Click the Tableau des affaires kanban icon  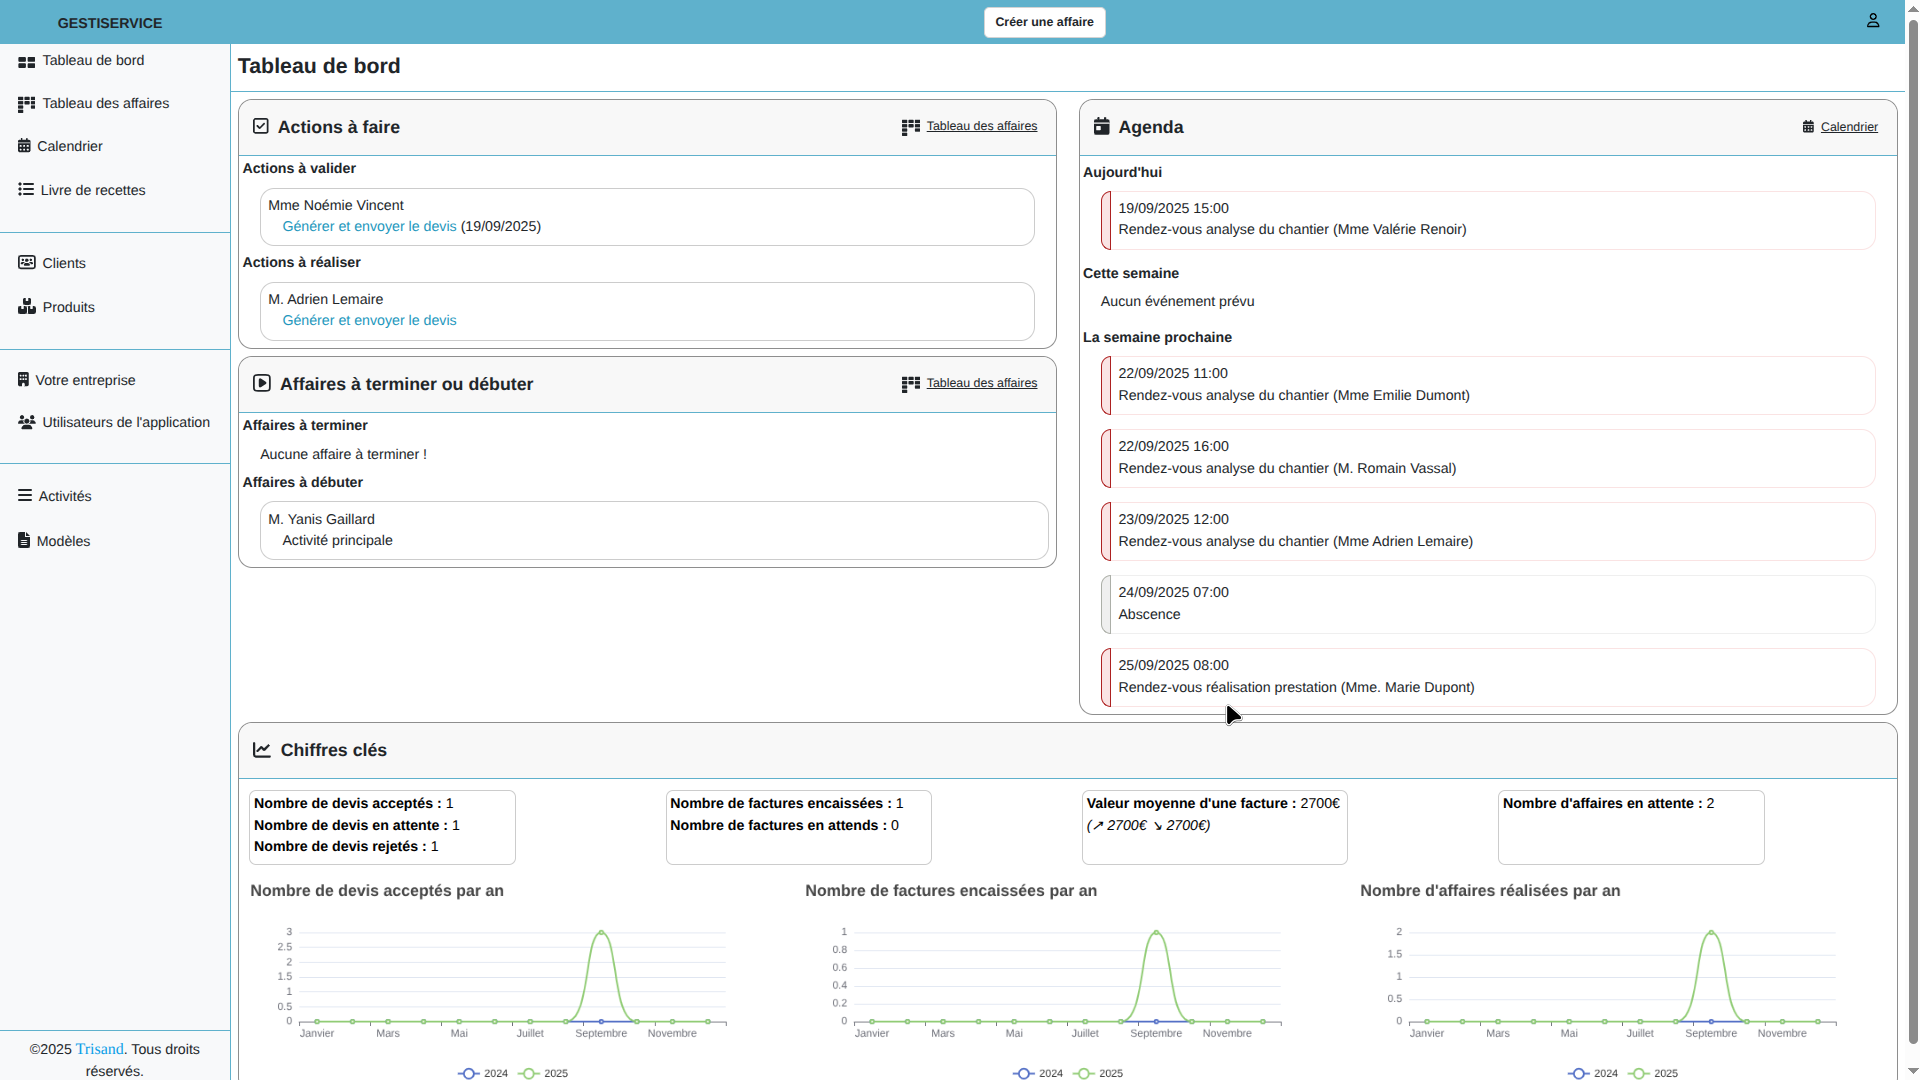(27, 104)
